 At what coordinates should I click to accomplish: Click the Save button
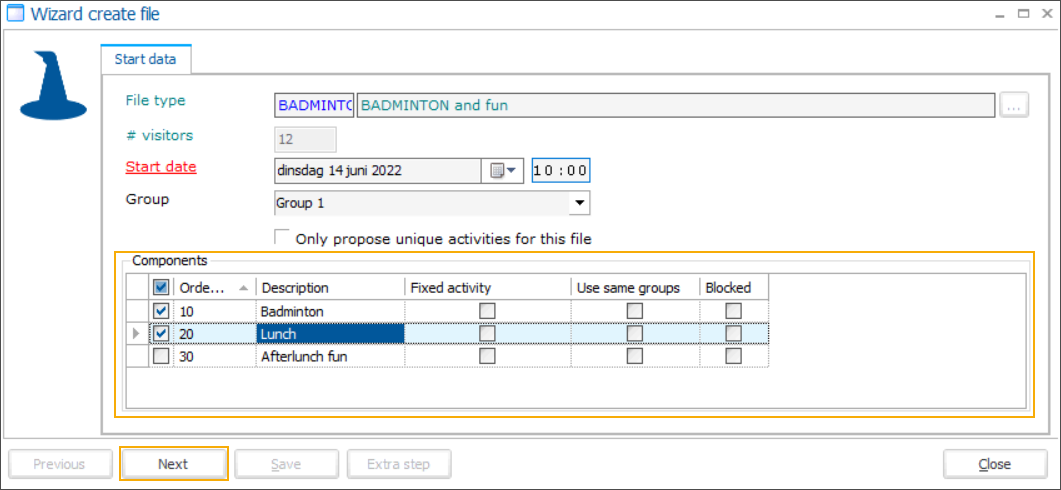[286, 464]
